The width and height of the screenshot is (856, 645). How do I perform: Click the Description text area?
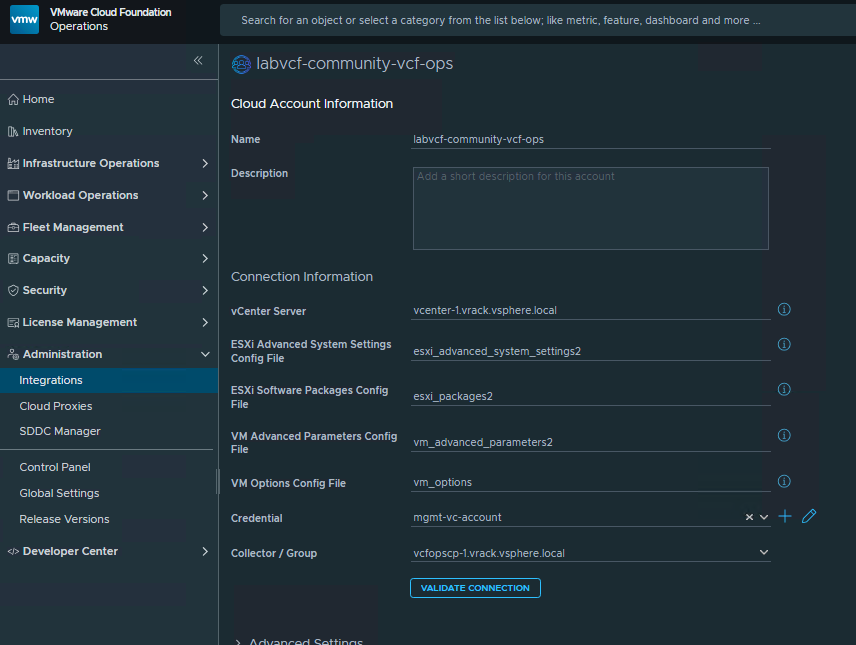590,208
